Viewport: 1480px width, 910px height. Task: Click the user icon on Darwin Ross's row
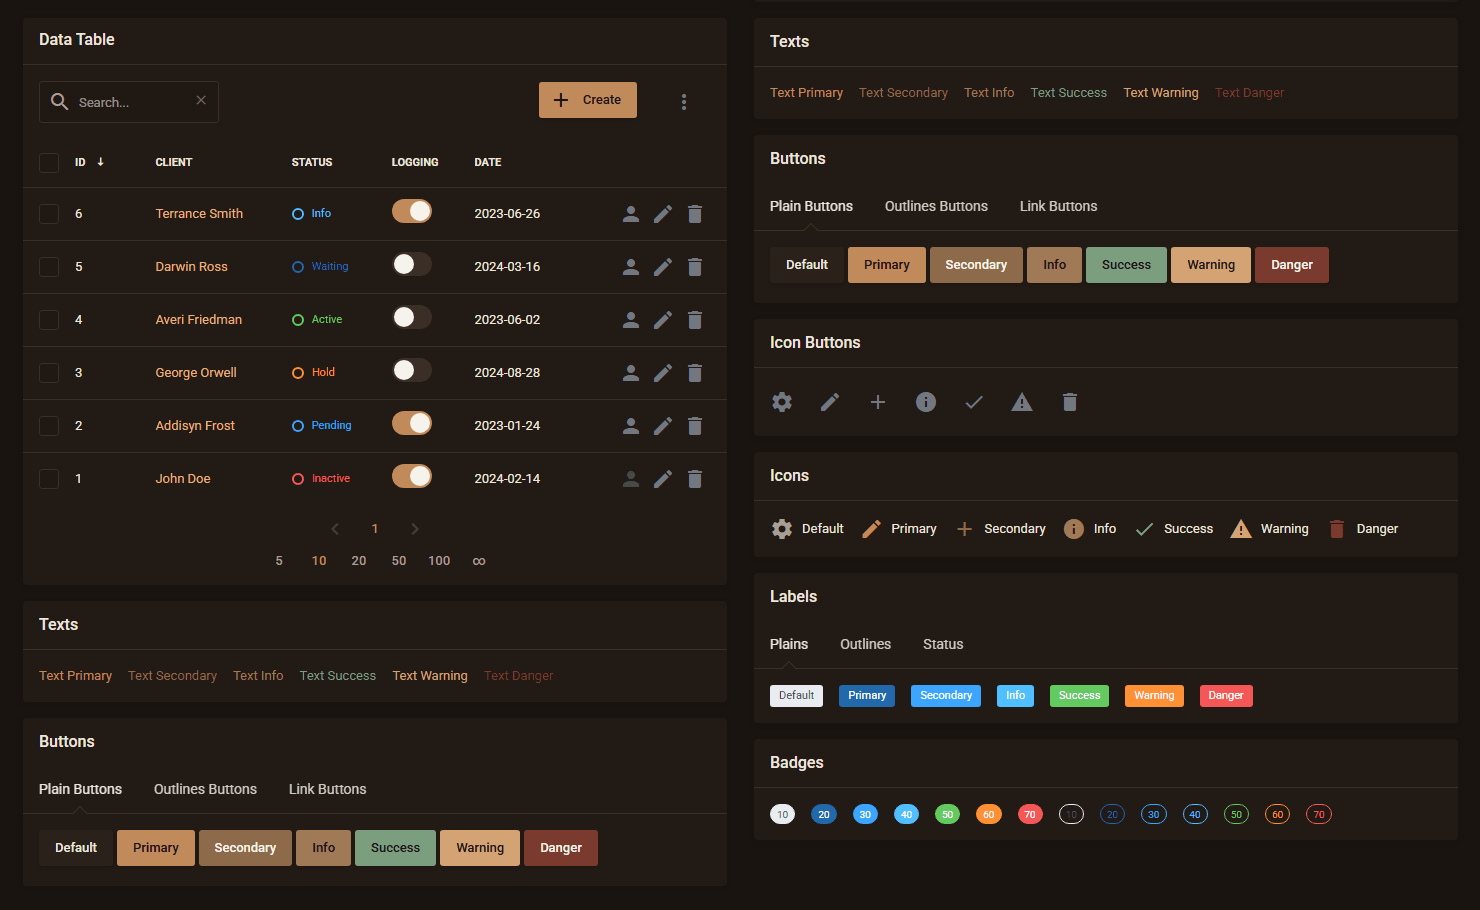click(x=630, y=266)
